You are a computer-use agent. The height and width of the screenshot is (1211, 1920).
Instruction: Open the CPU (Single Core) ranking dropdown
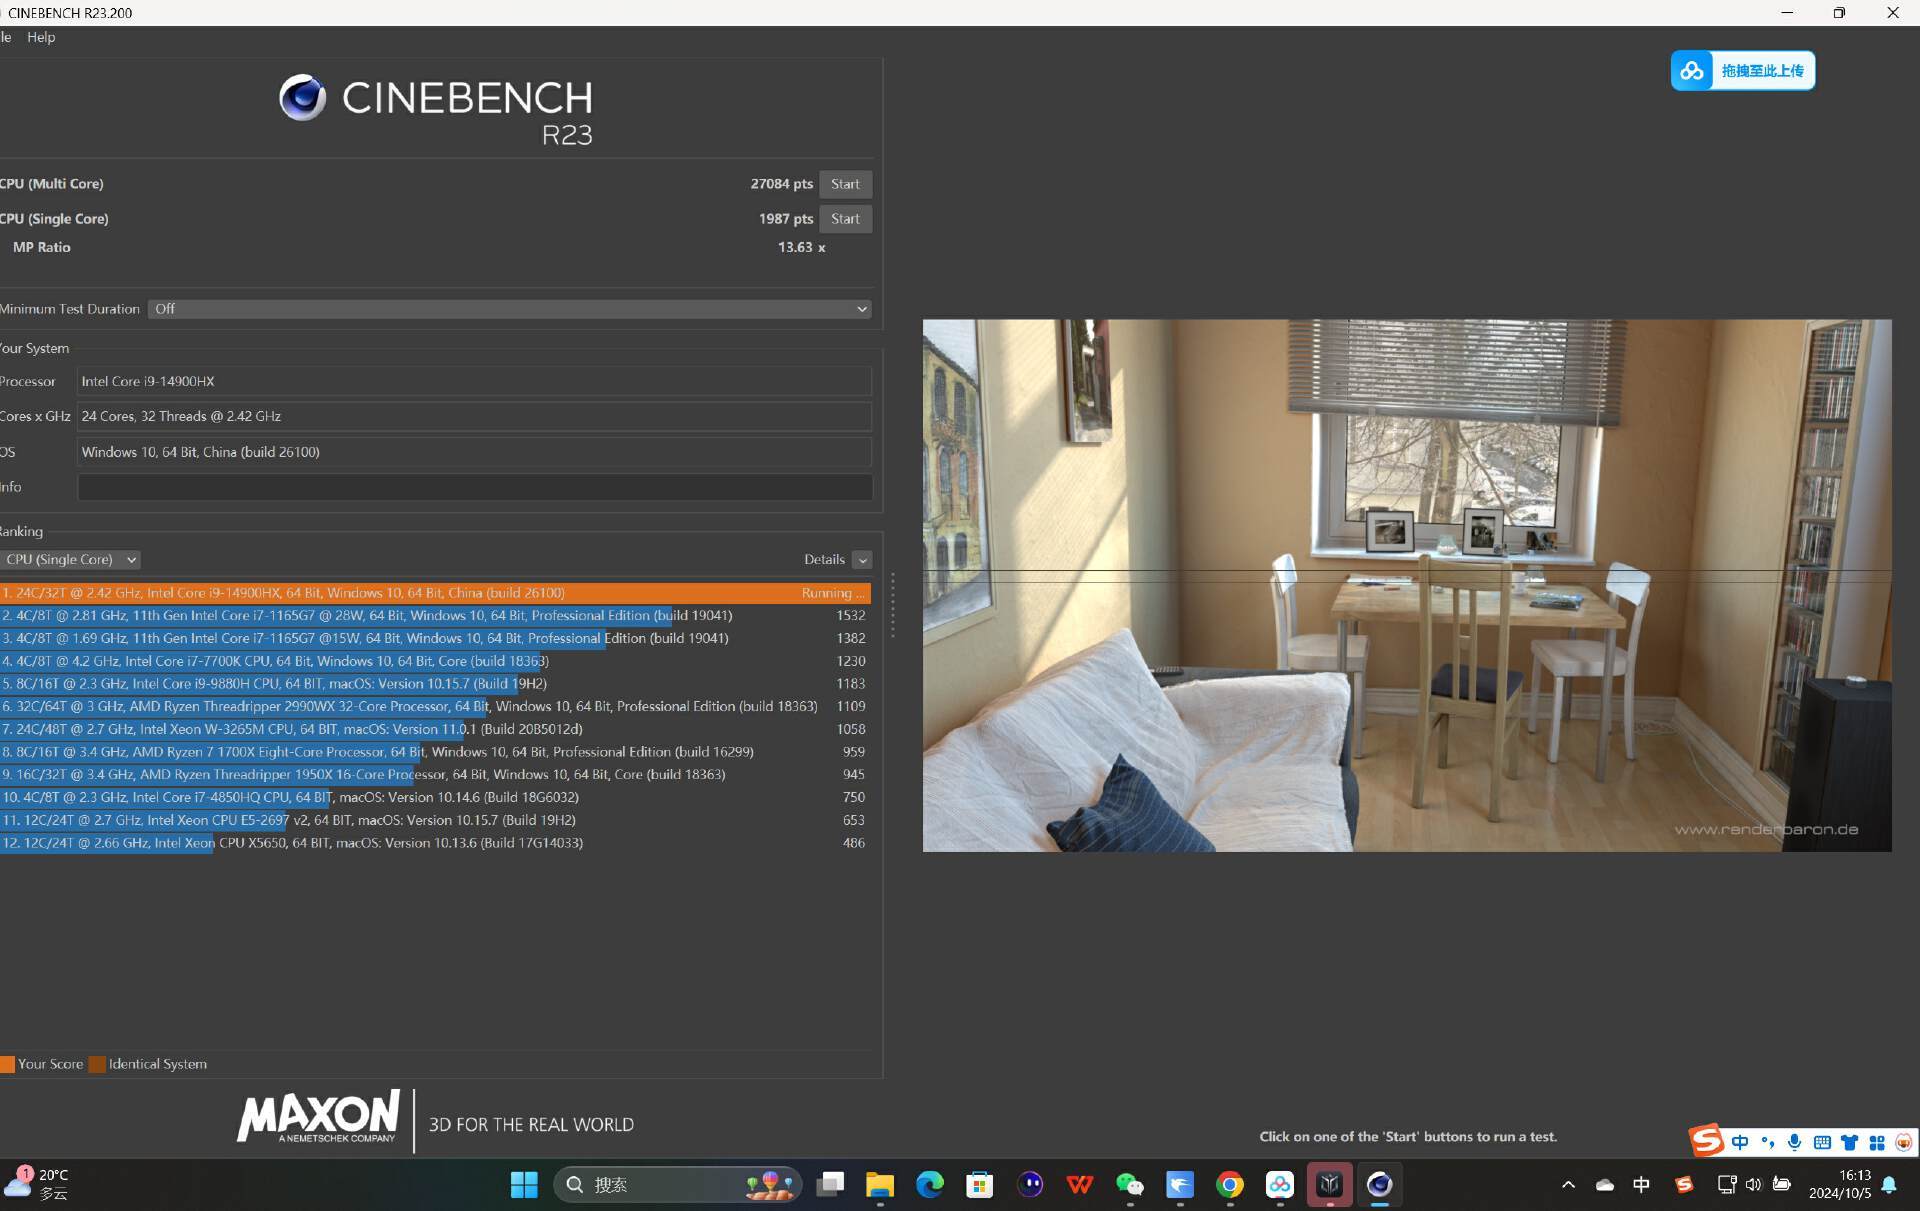click(x=71, y=560)
